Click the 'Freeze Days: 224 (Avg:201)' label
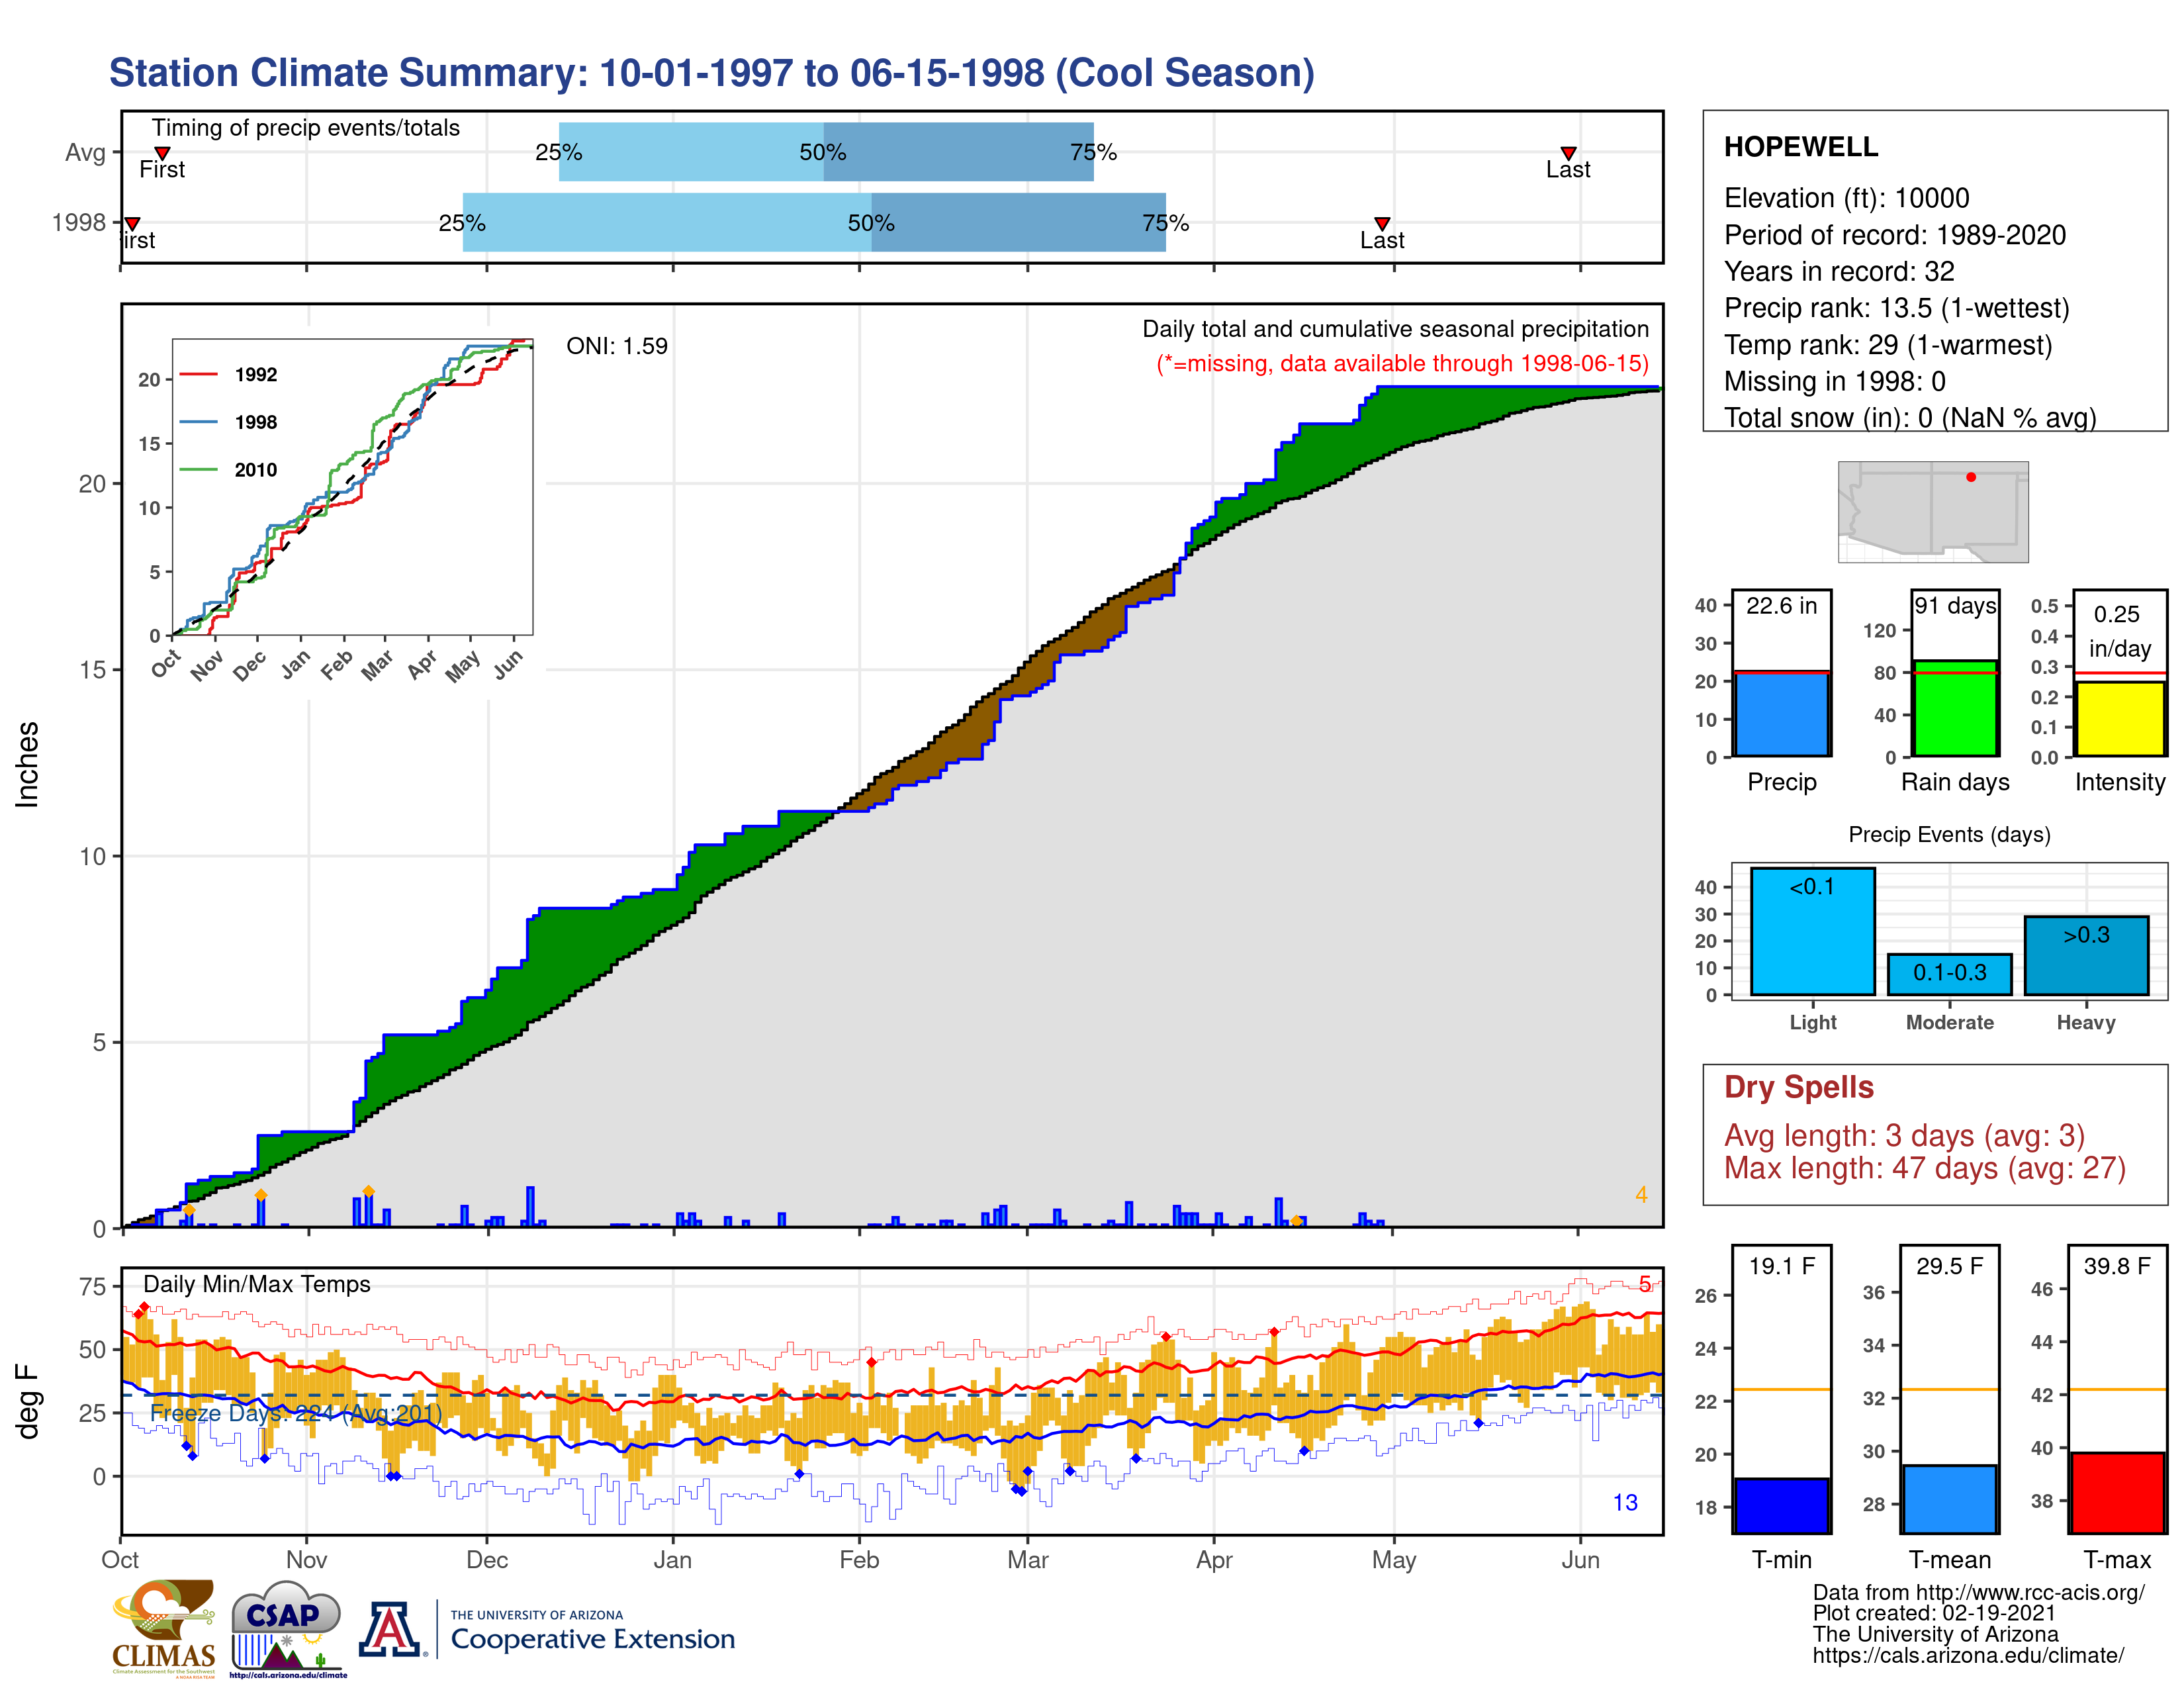The height and width of the screenshot is (1688, 2184). [296, 1413]
